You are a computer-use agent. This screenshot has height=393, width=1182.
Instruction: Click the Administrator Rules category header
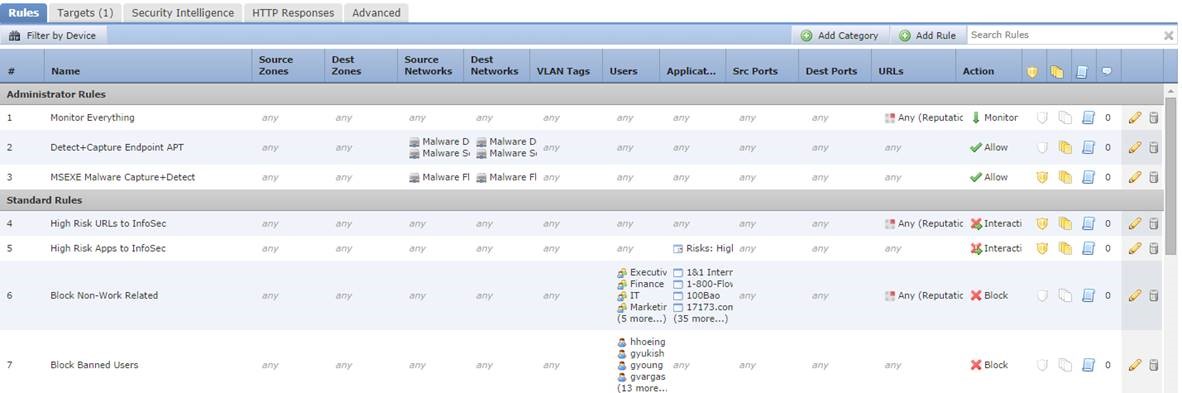[x=582, y=94]
